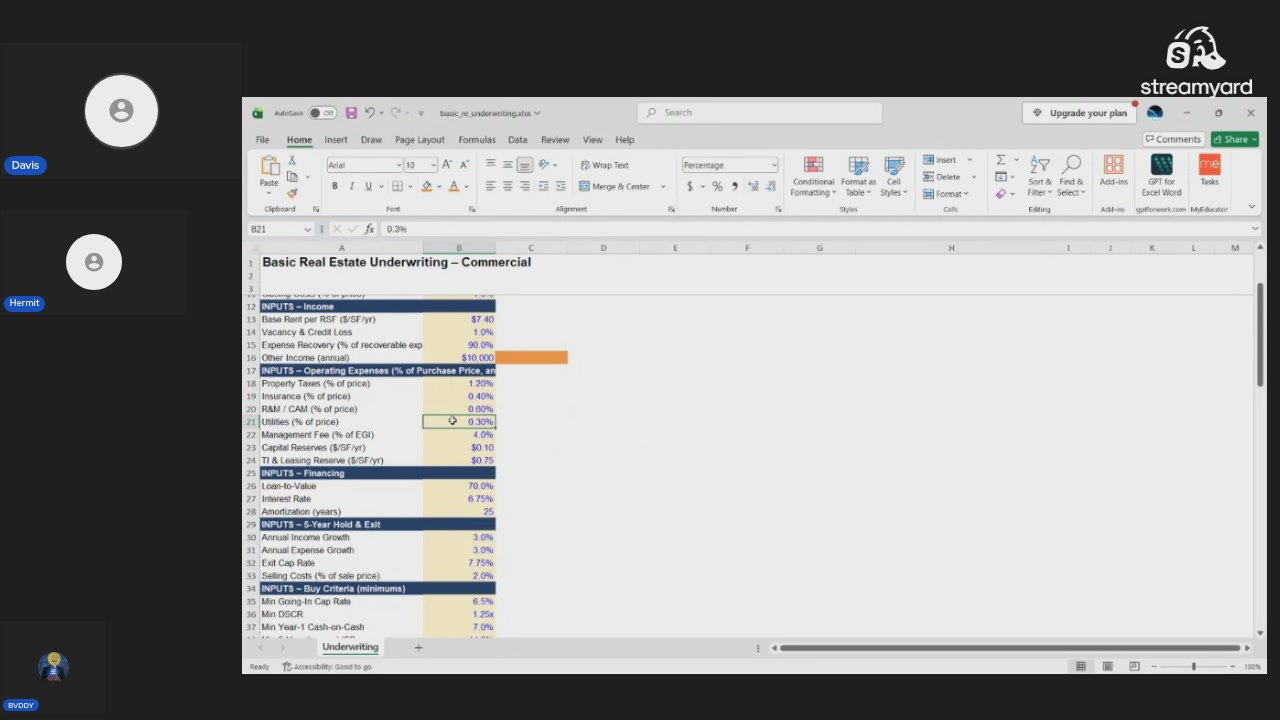Click the Undo arrow icon
1280x720 pixels.
(369, 113)
